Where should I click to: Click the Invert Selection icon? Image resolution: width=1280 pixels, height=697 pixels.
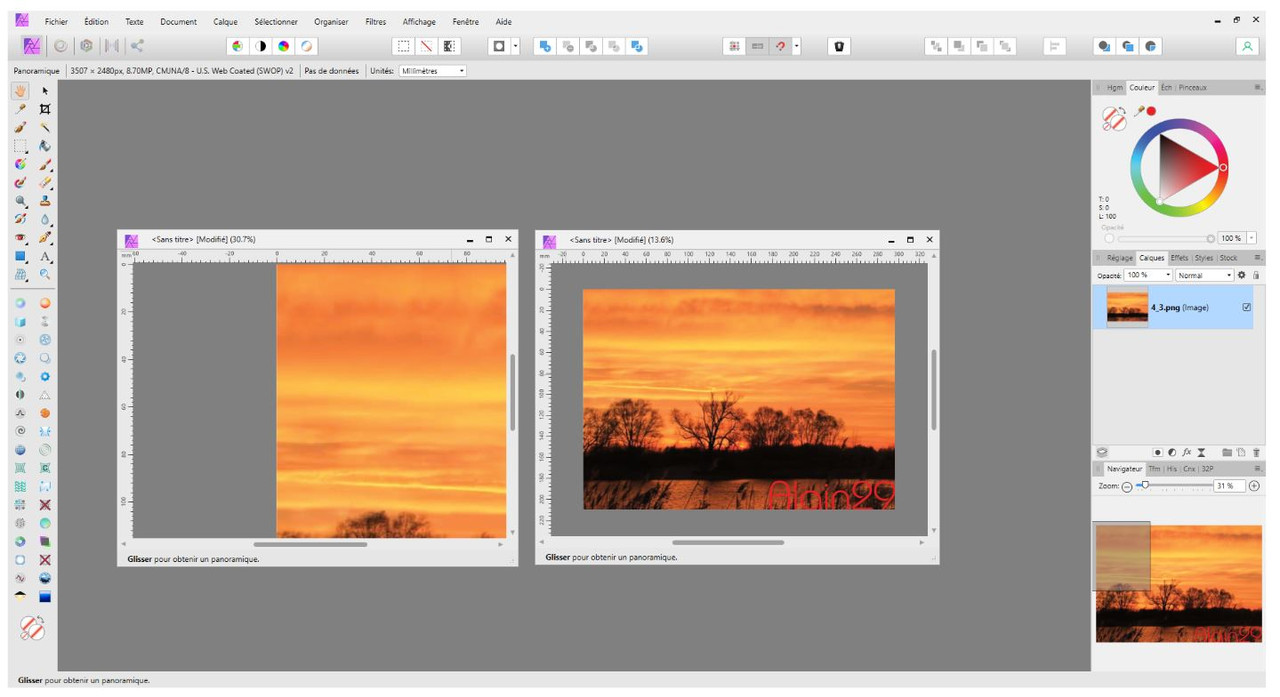(449, 46)
